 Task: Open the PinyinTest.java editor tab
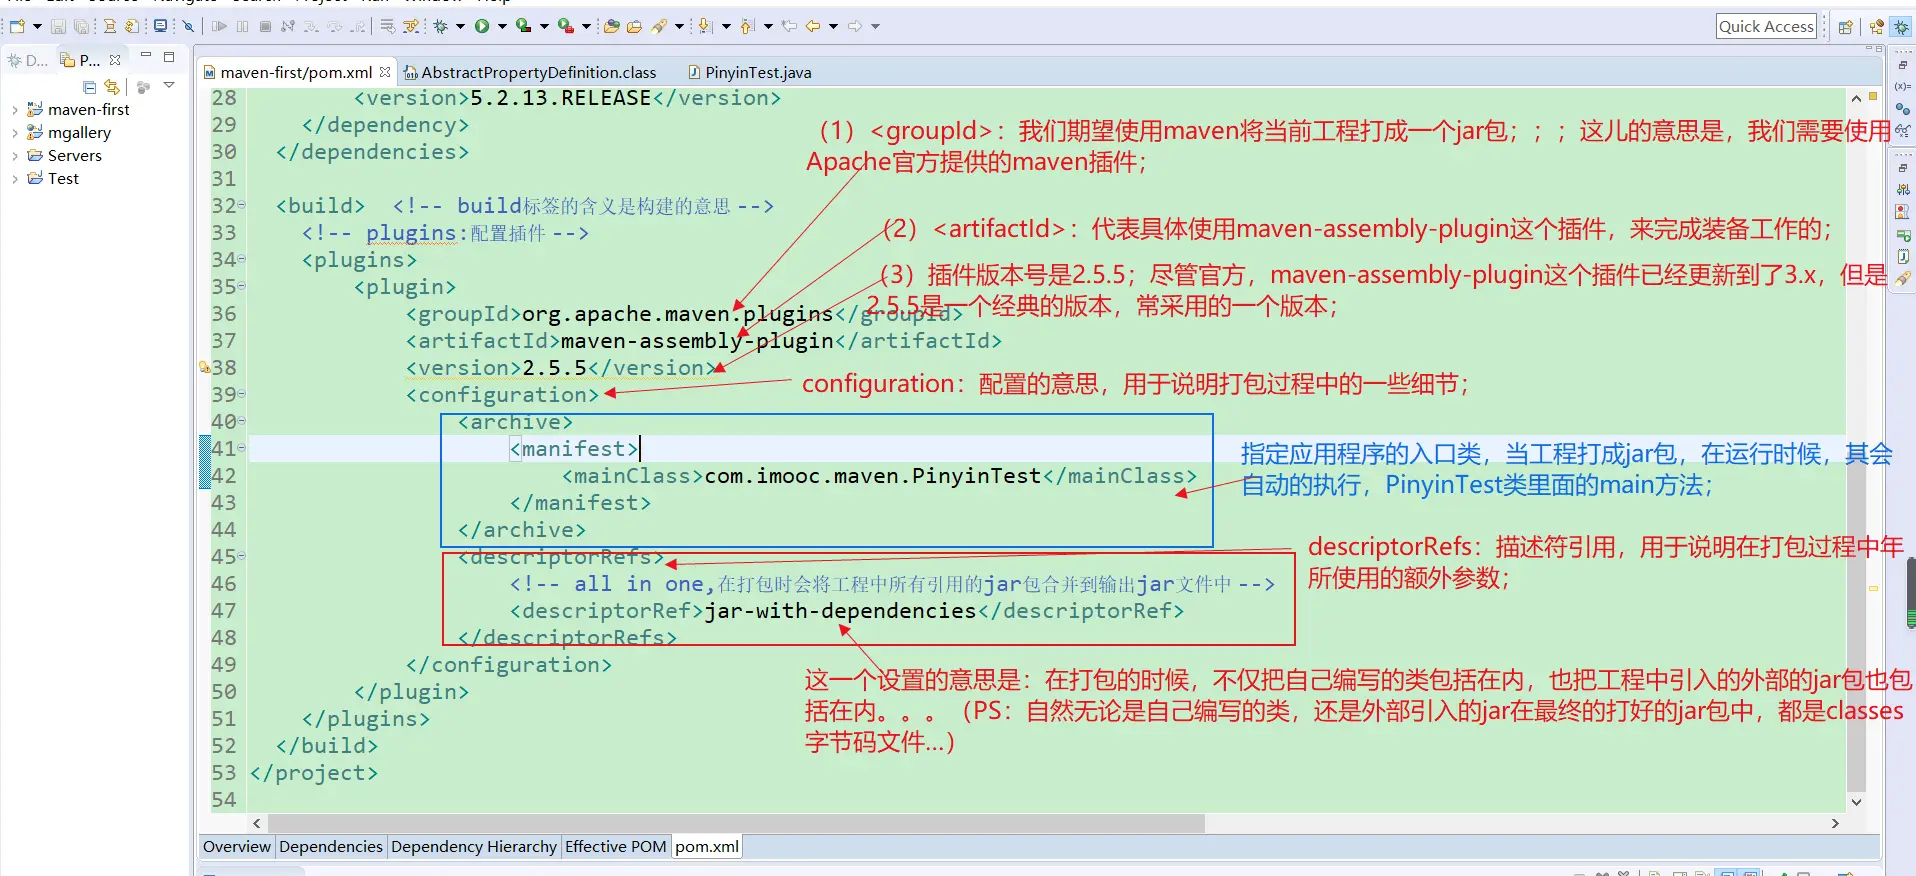757,72
